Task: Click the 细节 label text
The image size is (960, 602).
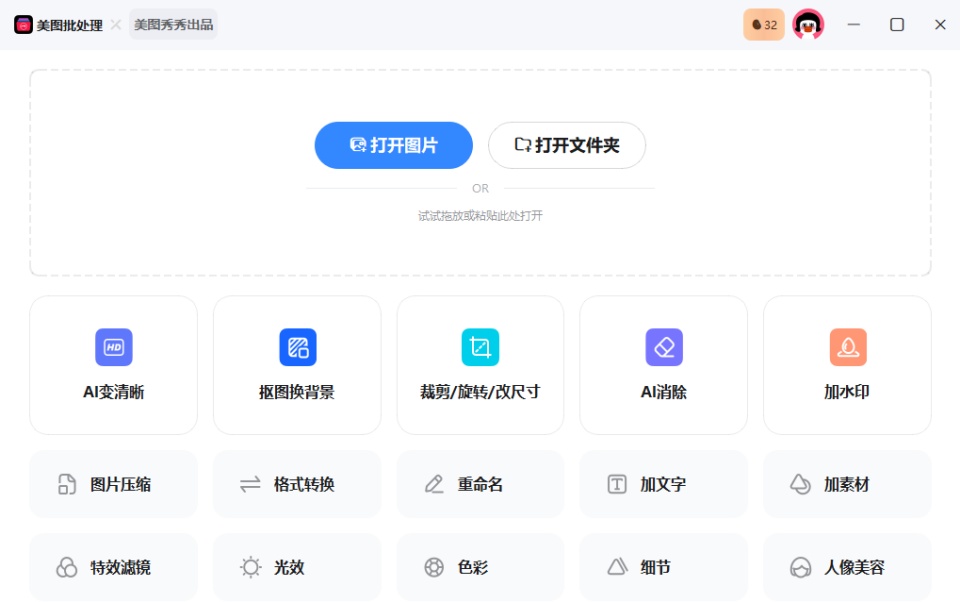Action: click(x=656, y=567)
